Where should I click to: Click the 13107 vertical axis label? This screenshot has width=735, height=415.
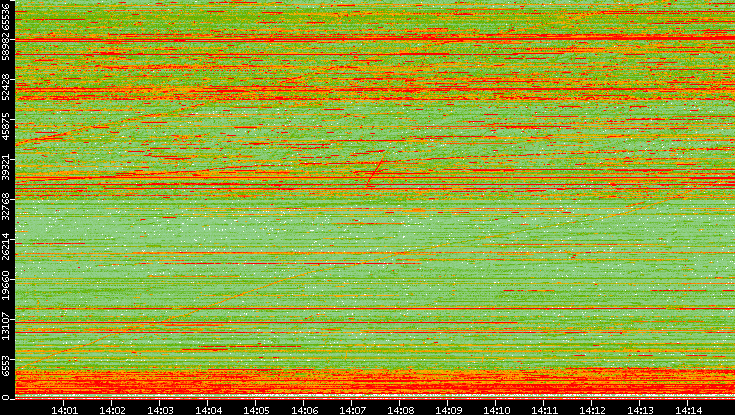pyautogui.click(x=7, y=327)
